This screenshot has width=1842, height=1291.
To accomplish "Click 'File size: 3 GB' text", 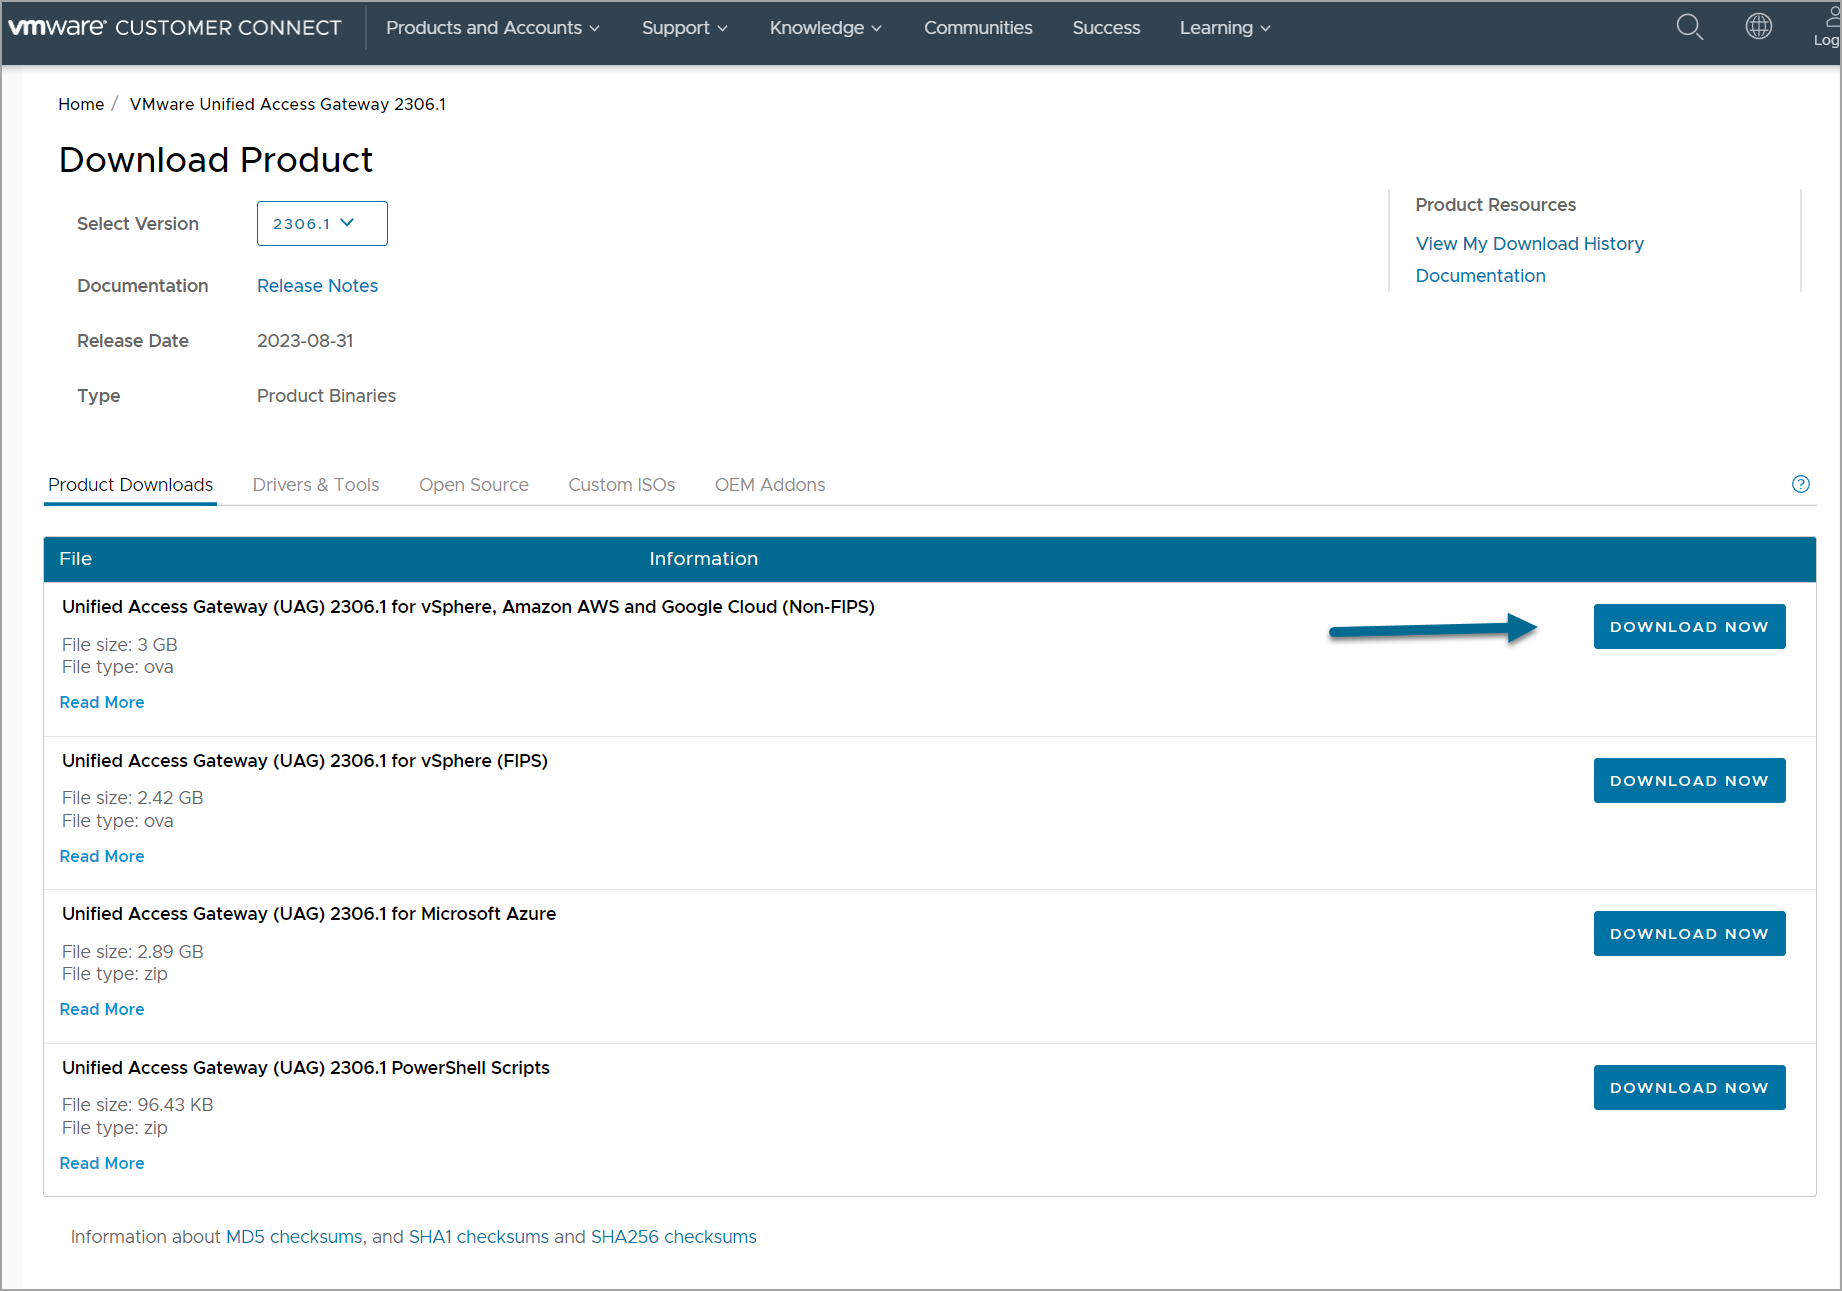I will click(120, 645).
